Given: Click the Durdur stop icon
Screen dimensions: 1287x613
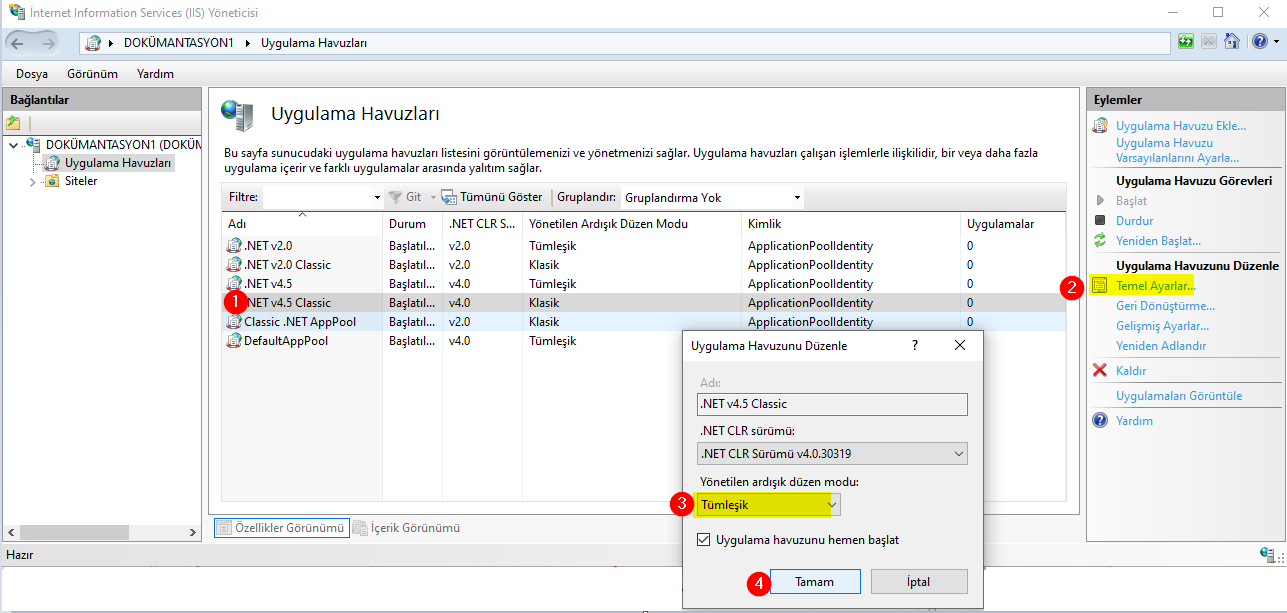Looking at the screenshot, I should click(x=1100, y=220).
